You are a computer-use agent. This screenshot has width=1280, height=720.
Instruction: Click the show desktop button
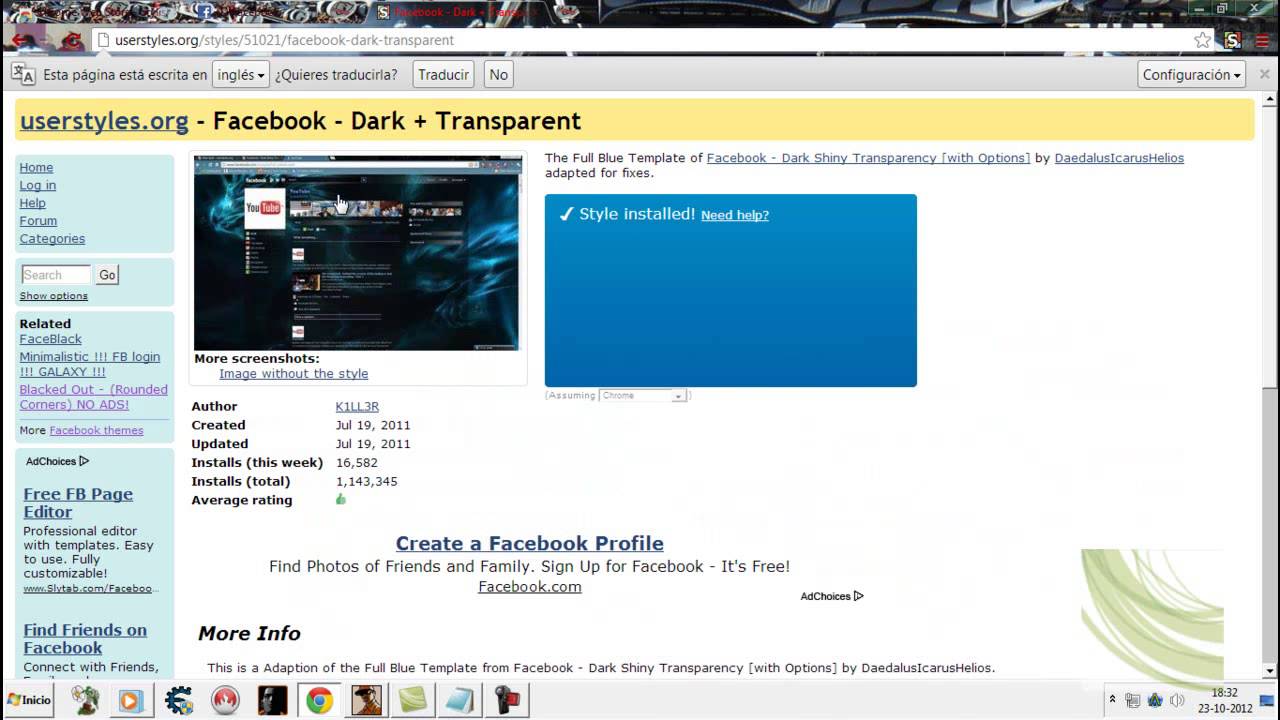1267,700
